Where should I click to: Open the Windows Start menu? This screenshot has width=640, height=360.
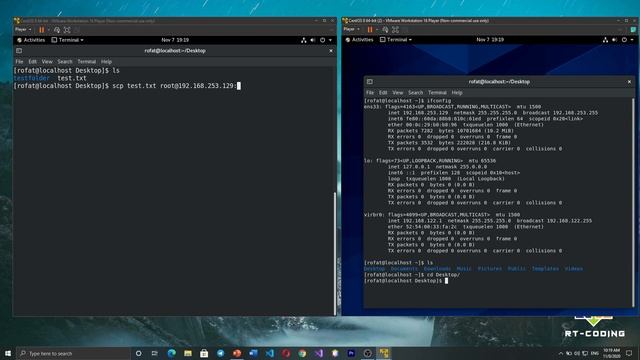(8, 353)
